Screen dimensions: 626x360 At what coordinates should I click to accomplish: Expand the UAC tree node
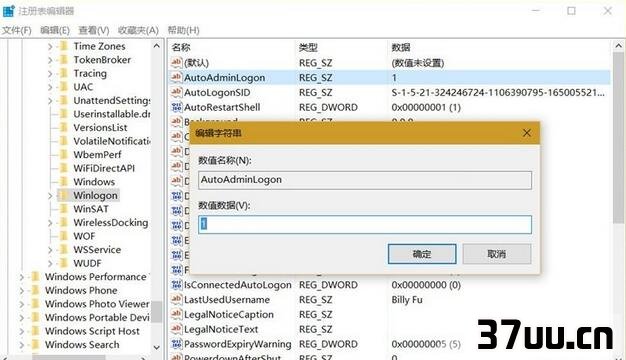point(50,87)
